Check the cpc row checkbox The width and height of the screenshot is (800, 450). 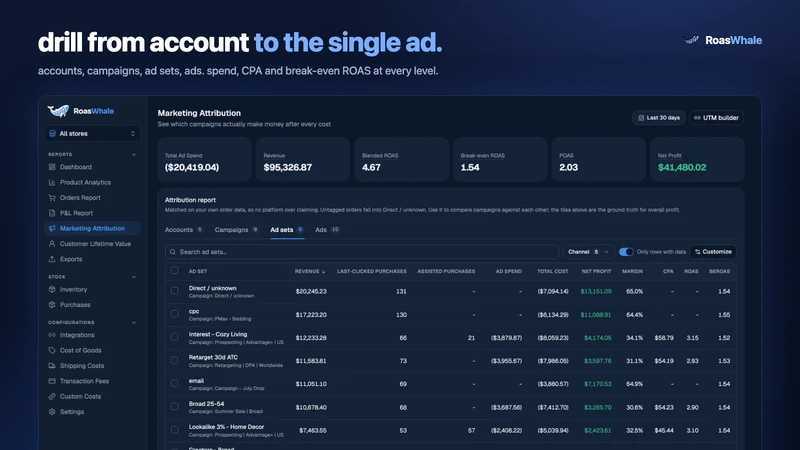(174, 314)
